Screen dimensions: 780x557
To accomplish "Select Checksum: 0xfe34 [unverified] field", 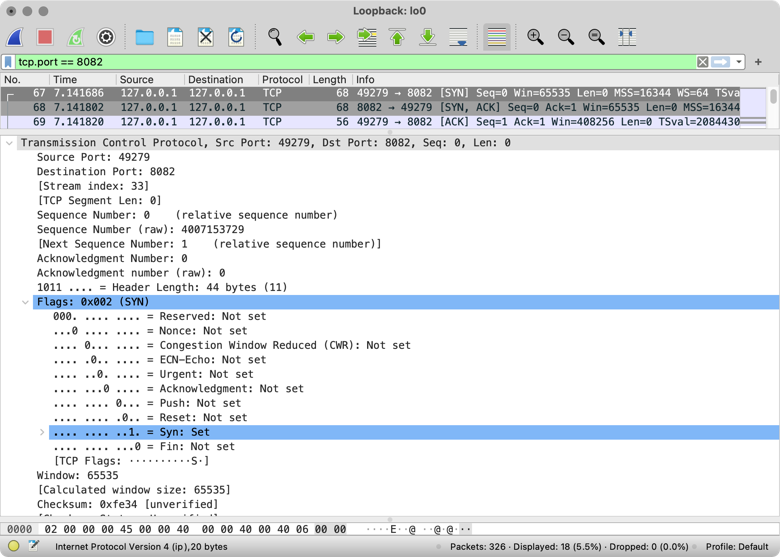I will coord(127,504).
